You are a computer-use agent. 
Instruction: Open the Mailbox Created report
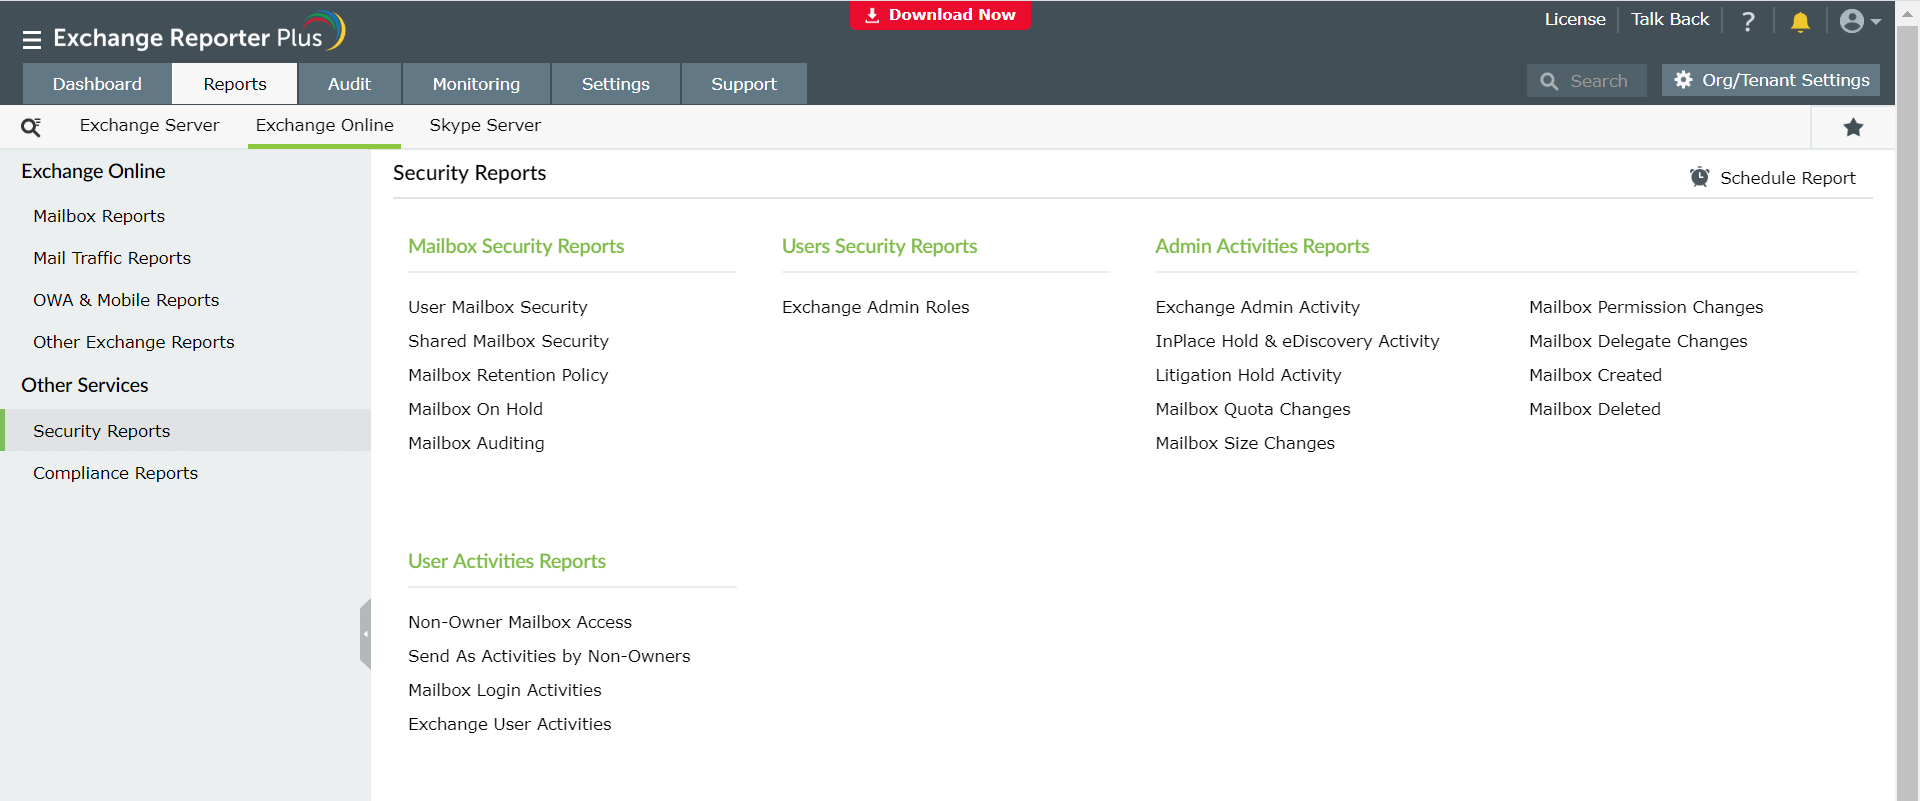point(1595,375)
